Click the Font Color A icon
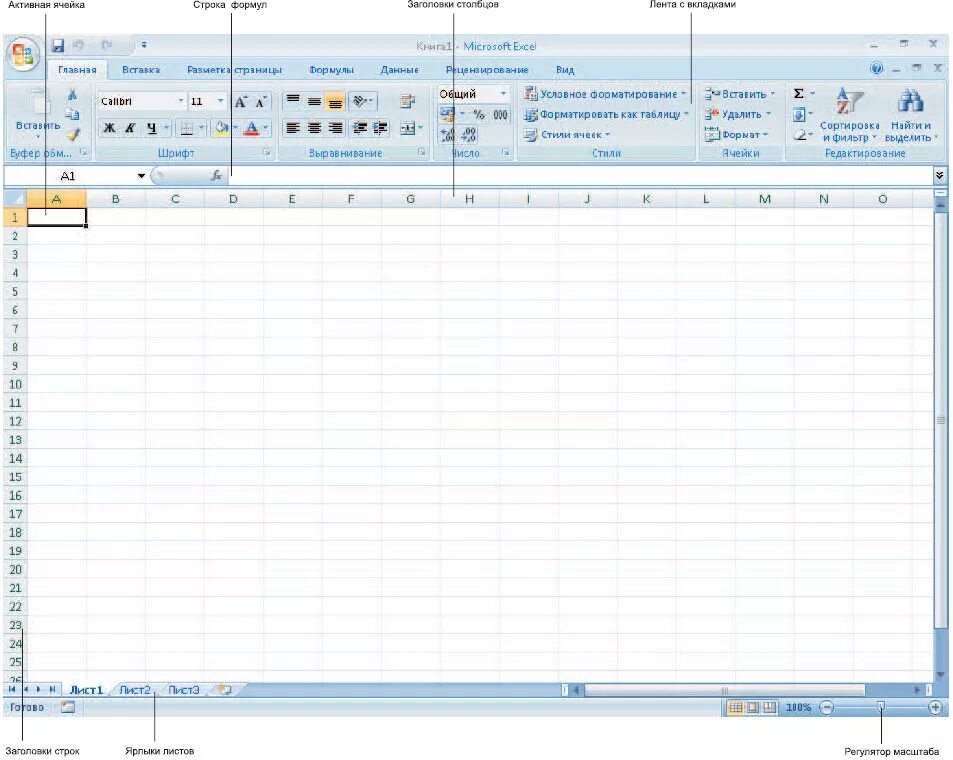 251,128
